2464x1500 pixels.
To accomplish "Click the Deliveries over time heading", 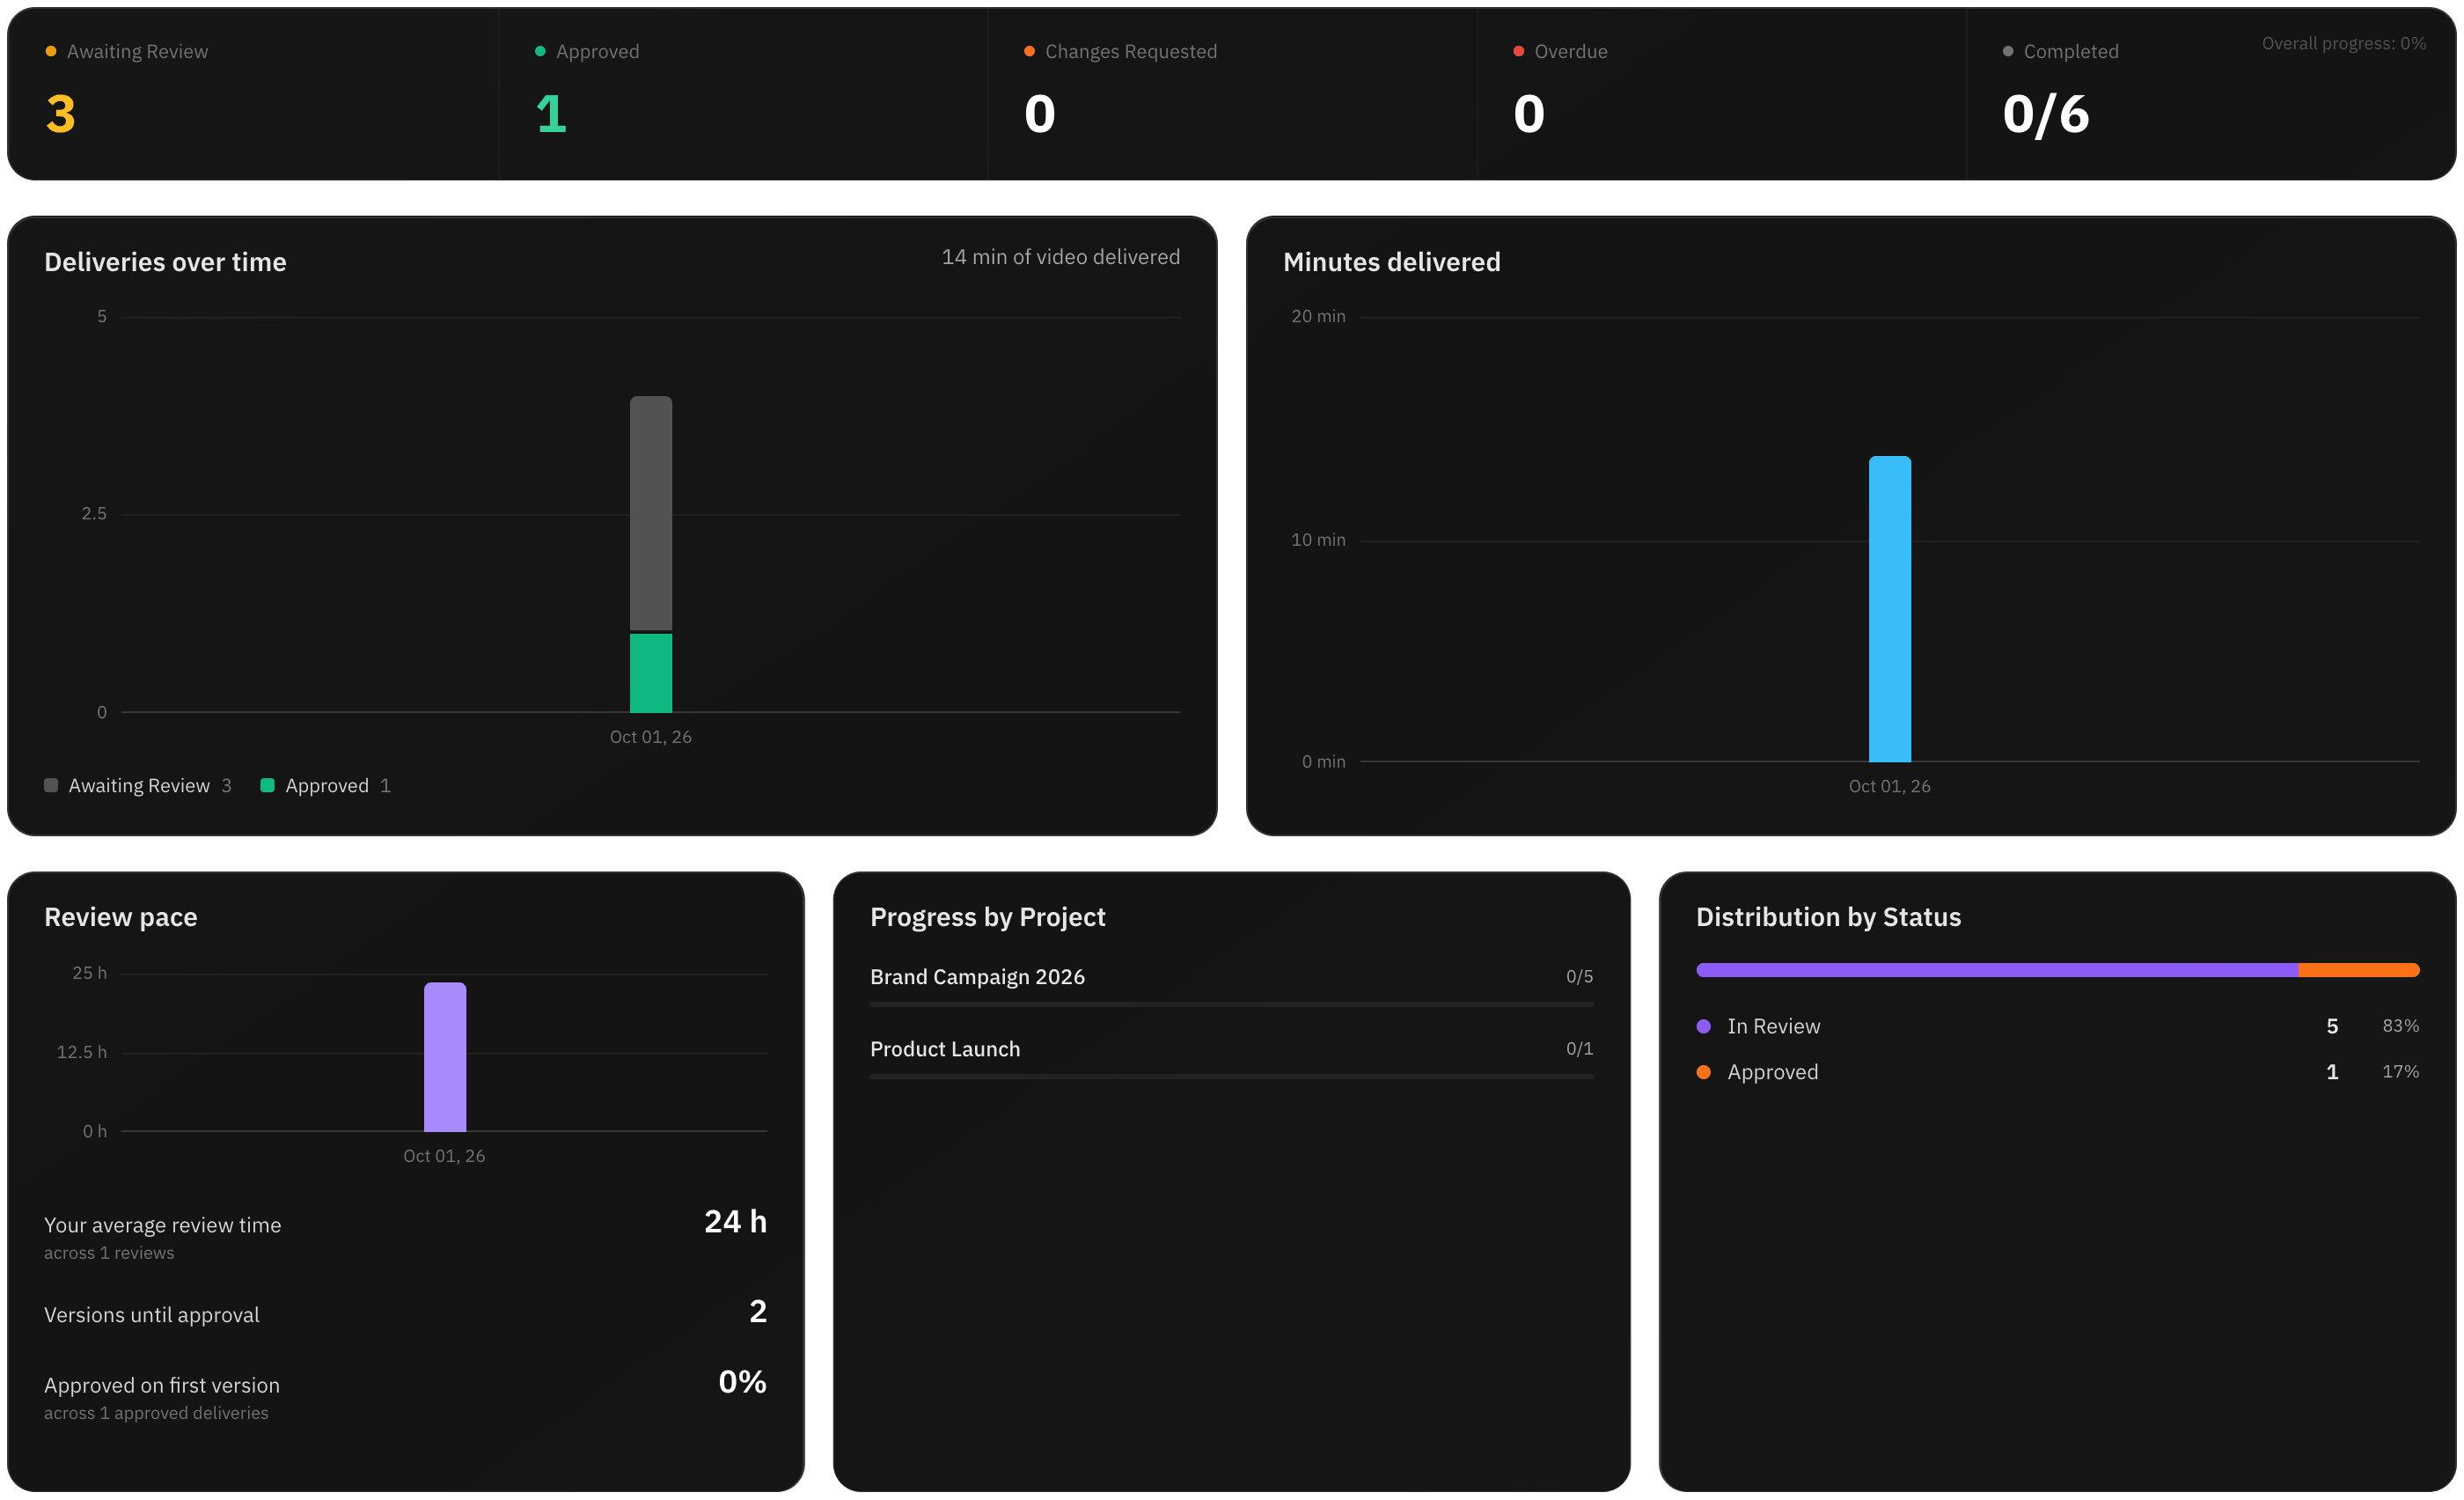I will pyautogui.click(x=165, y=262).
